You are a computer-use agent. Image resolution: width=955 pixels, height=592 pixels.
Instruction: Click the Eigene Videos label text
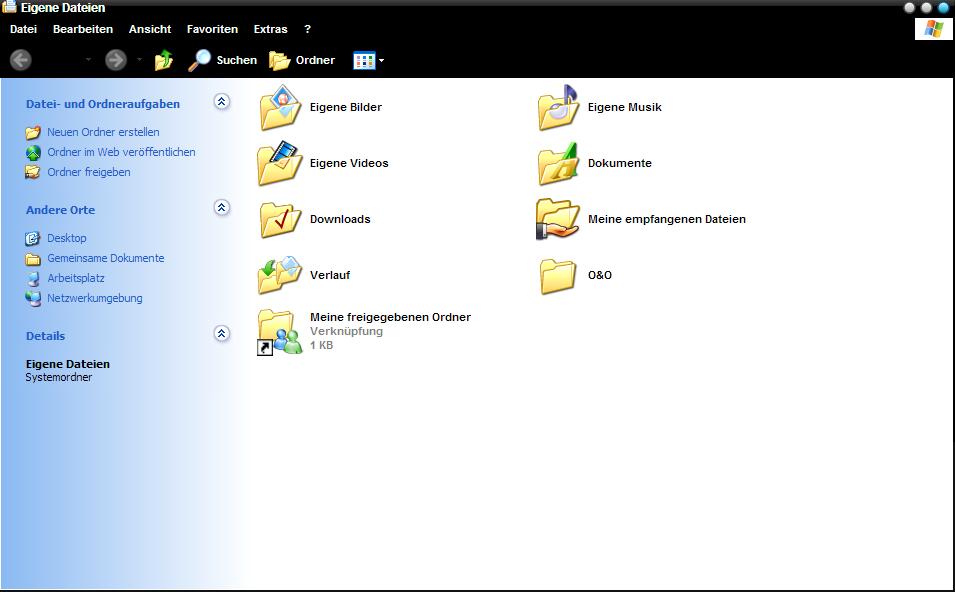349,163
